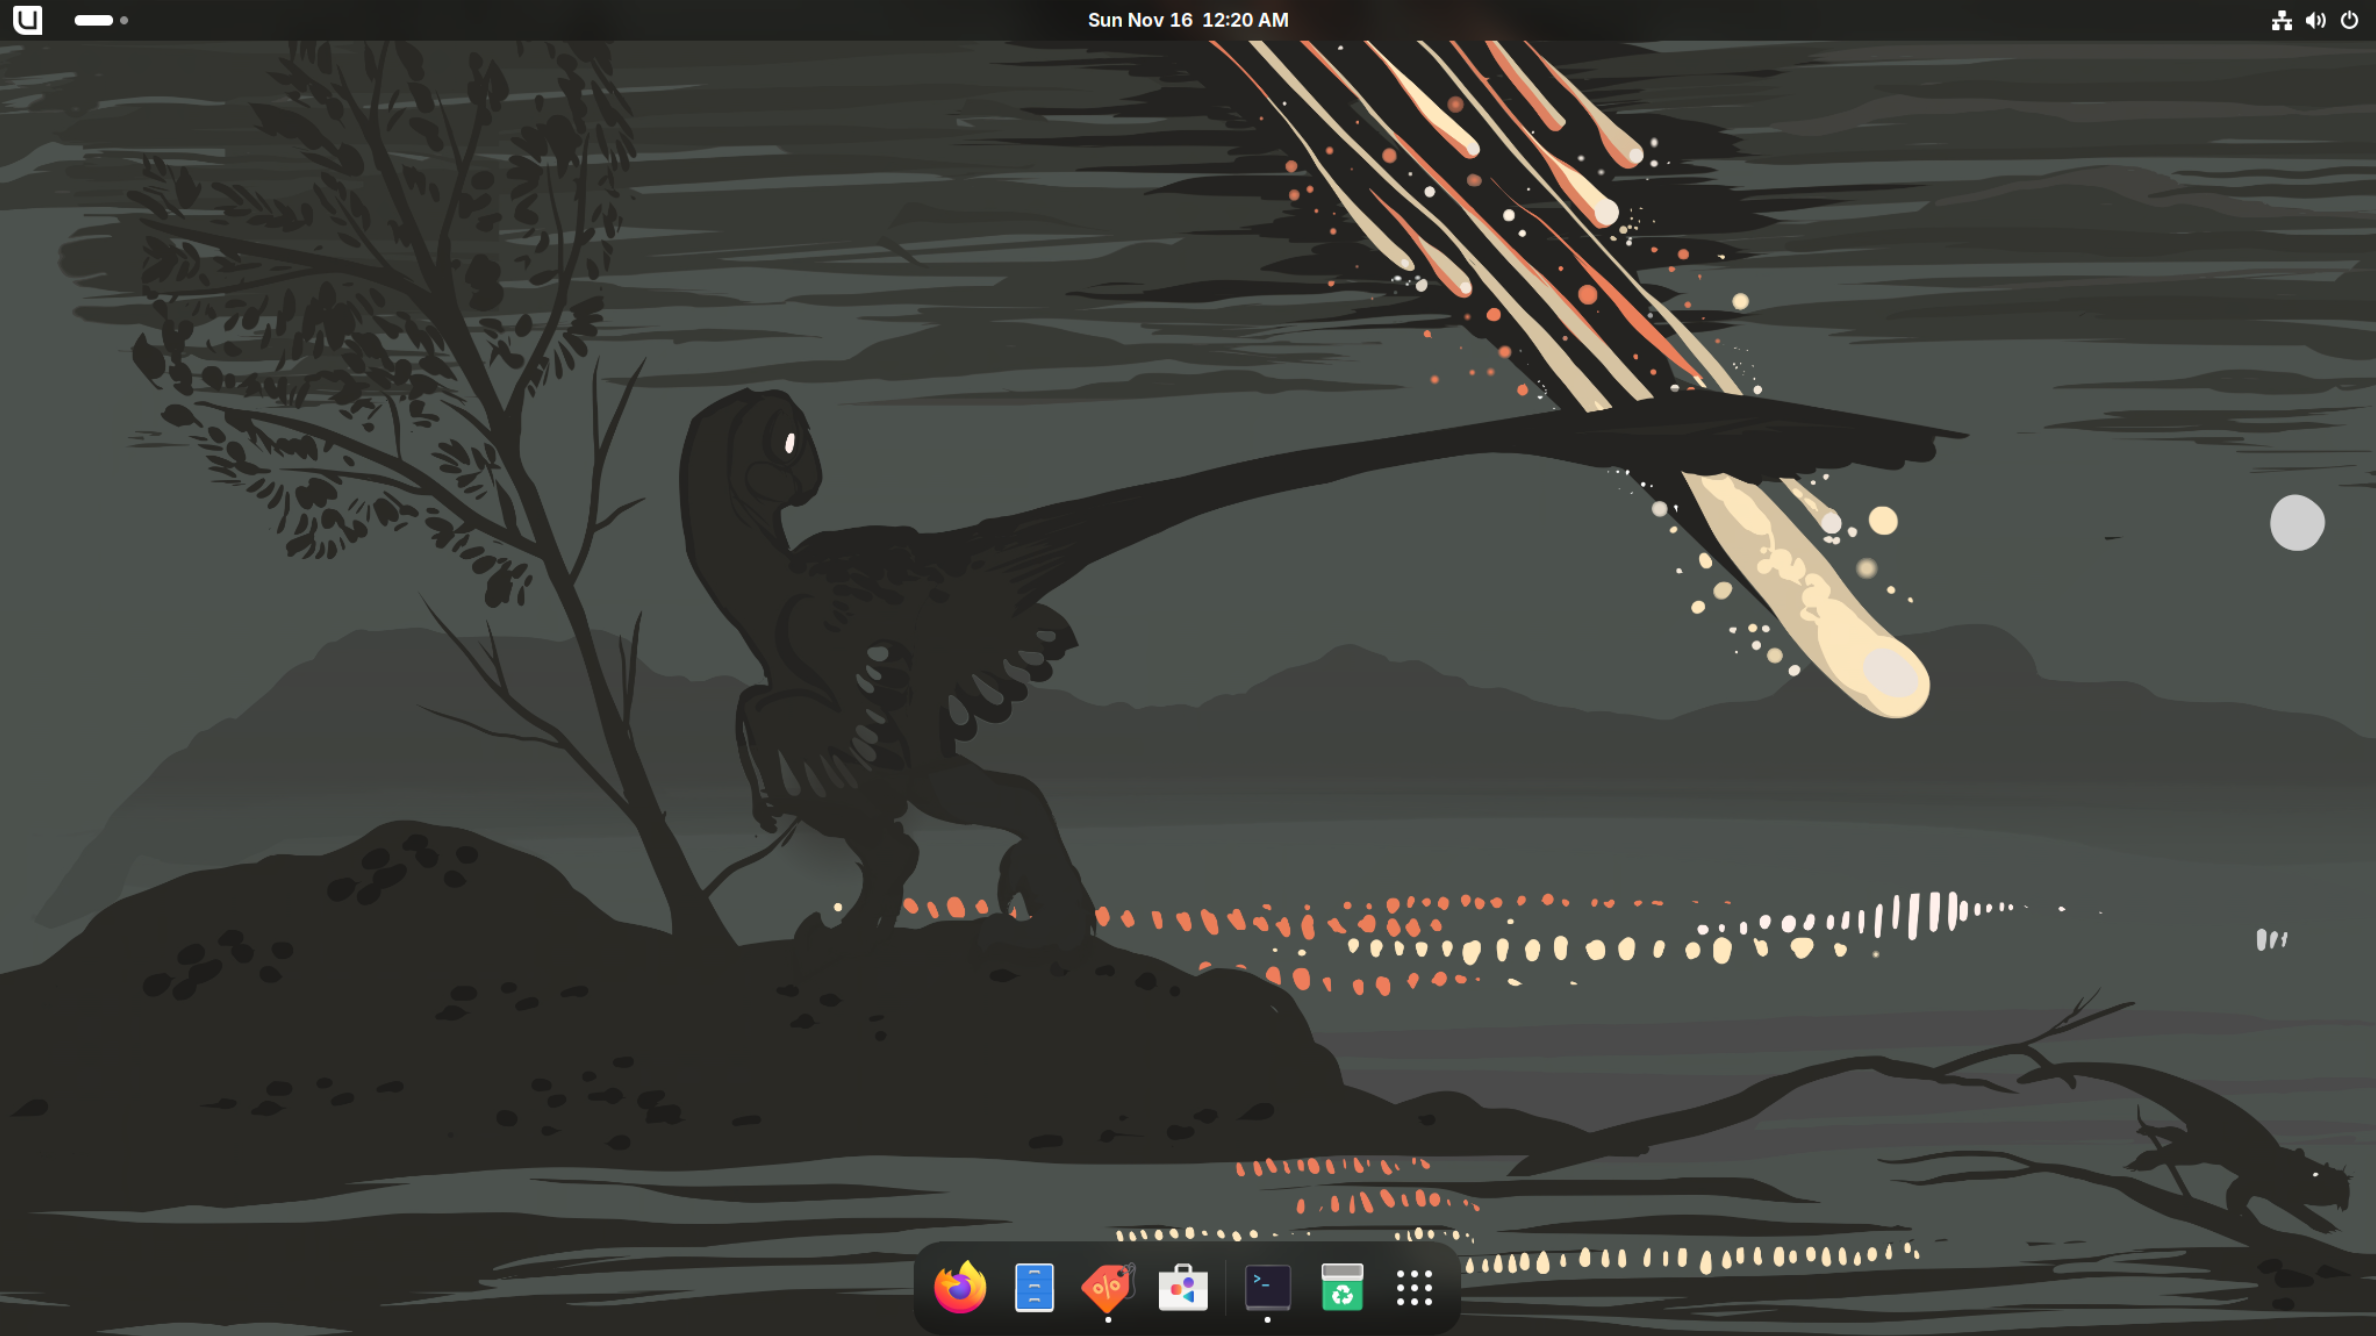Open calendar via 'Sun Nov 16' date
Screen dimensions: 2376x1336
pos(1140,20)
